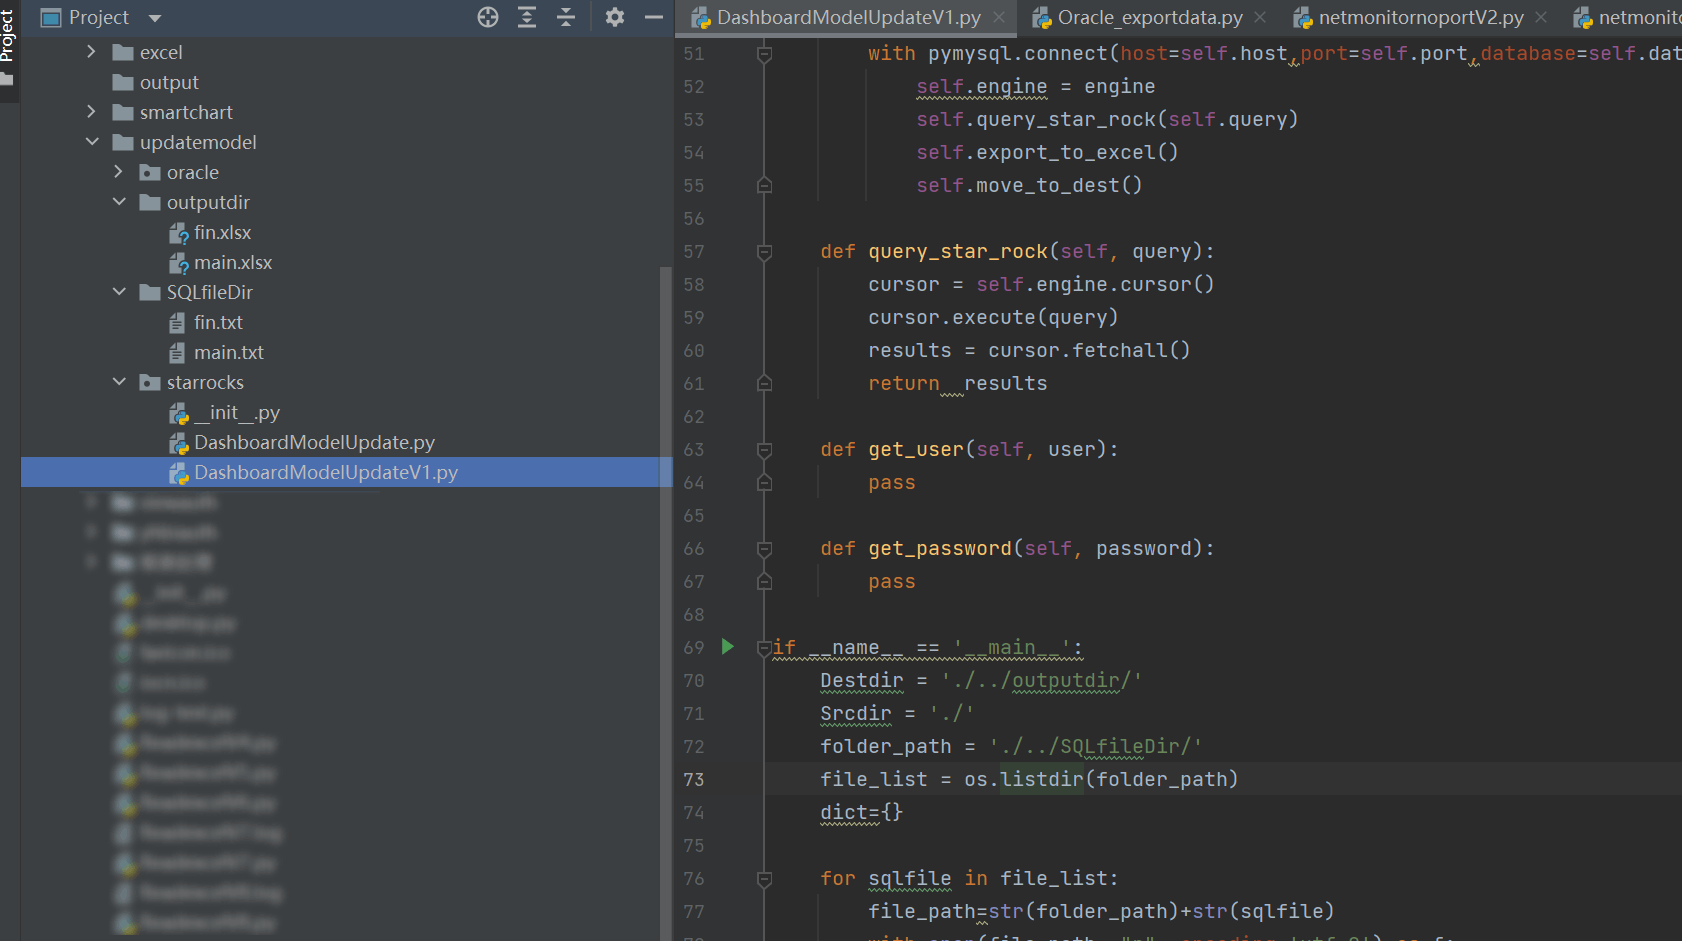Screen dimensions: 1682x941
Task: Click 'dict={}' on line 74
Action: 861,812
